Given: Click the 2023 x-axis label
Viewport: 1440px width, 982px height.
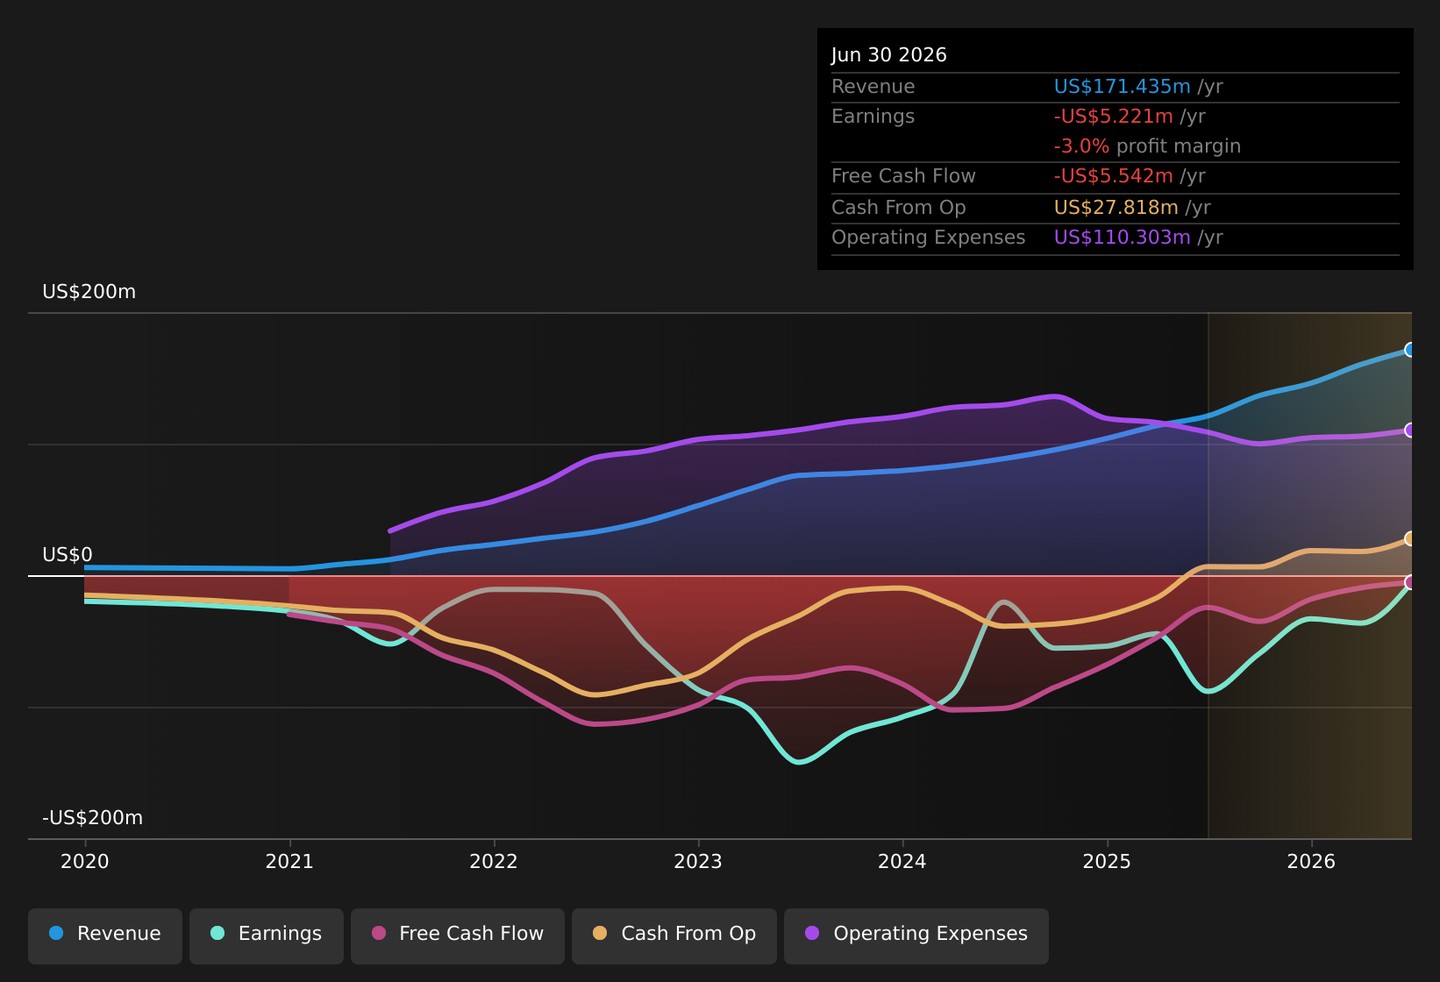Looking at the screenshot, I should [698, 862].
